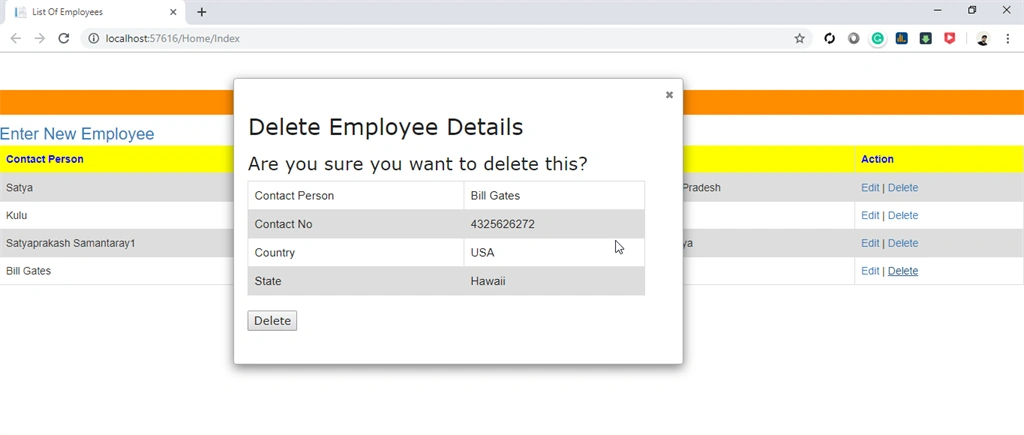Image resolution: width=1024 pixels, height=435 pixels.
Task: Select the Kulu name cell
Action: (16, 216)
